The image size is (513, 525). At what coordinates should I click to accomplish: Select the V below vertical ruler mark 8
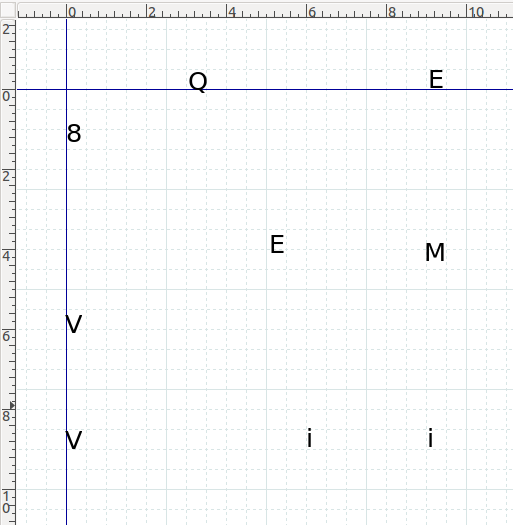click(74, 440)
